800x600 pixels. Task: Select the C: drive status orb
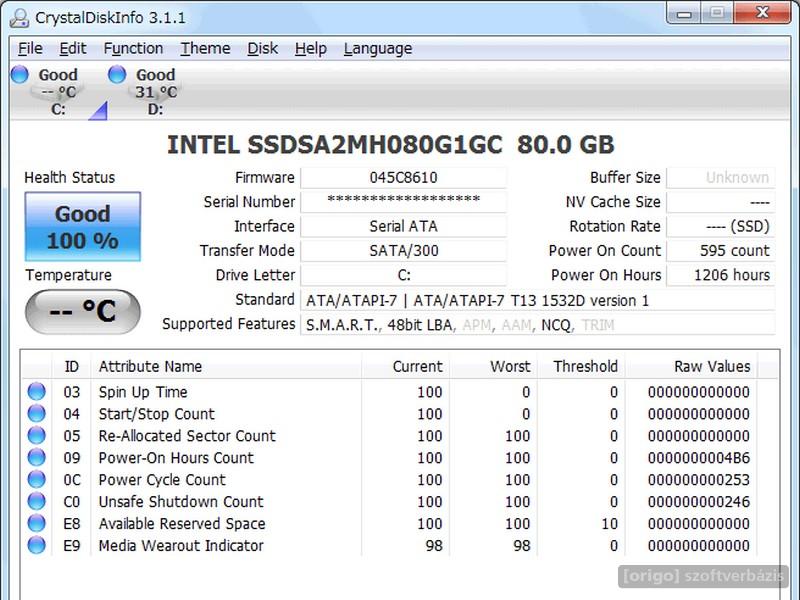[20, 74]
